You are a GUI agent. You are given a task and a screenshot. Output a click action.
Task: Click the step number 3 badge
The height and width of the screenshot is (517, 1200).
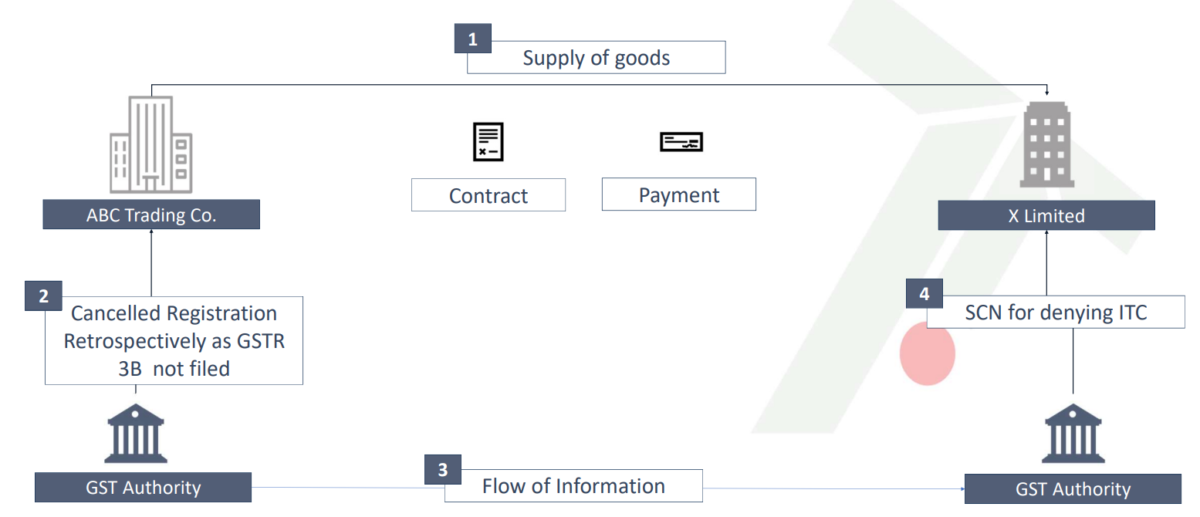[x=443, y=469]
